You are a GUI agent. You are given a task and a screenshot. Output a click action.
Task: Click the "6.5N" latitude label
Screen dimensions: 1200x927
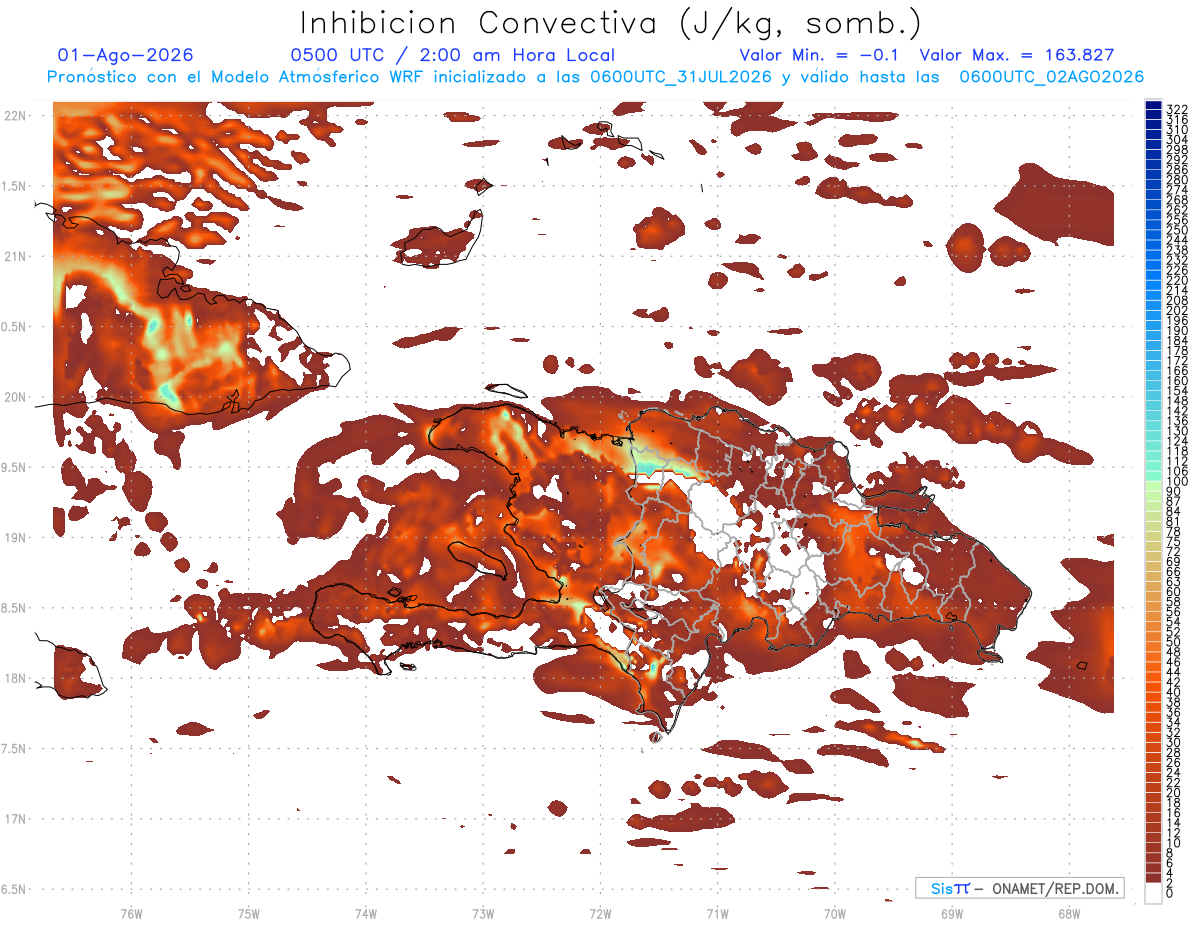tap(15, 889)
